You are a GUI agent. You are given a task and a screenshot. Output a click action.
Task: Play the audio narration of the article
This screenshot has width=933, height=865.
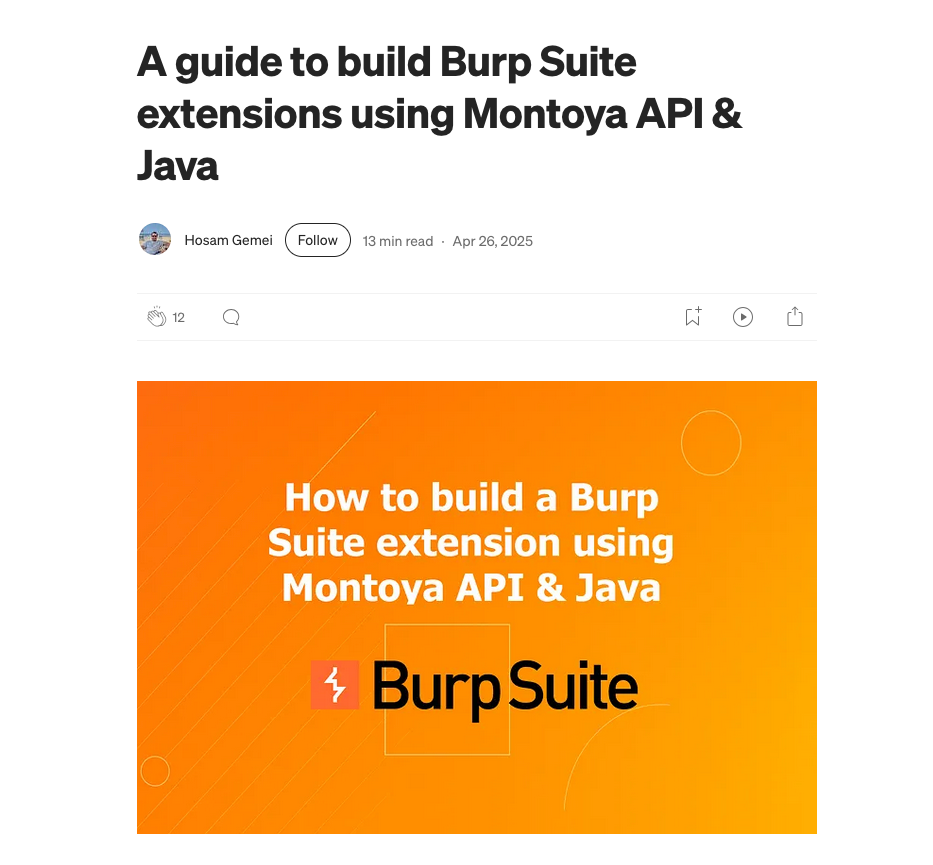click(743, 316)
